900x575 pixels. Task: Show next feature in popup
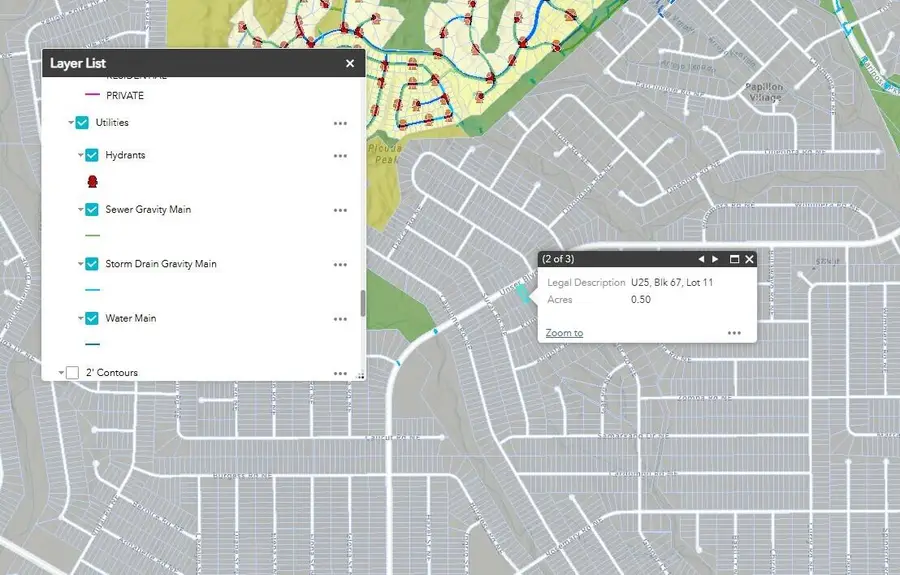715,259
